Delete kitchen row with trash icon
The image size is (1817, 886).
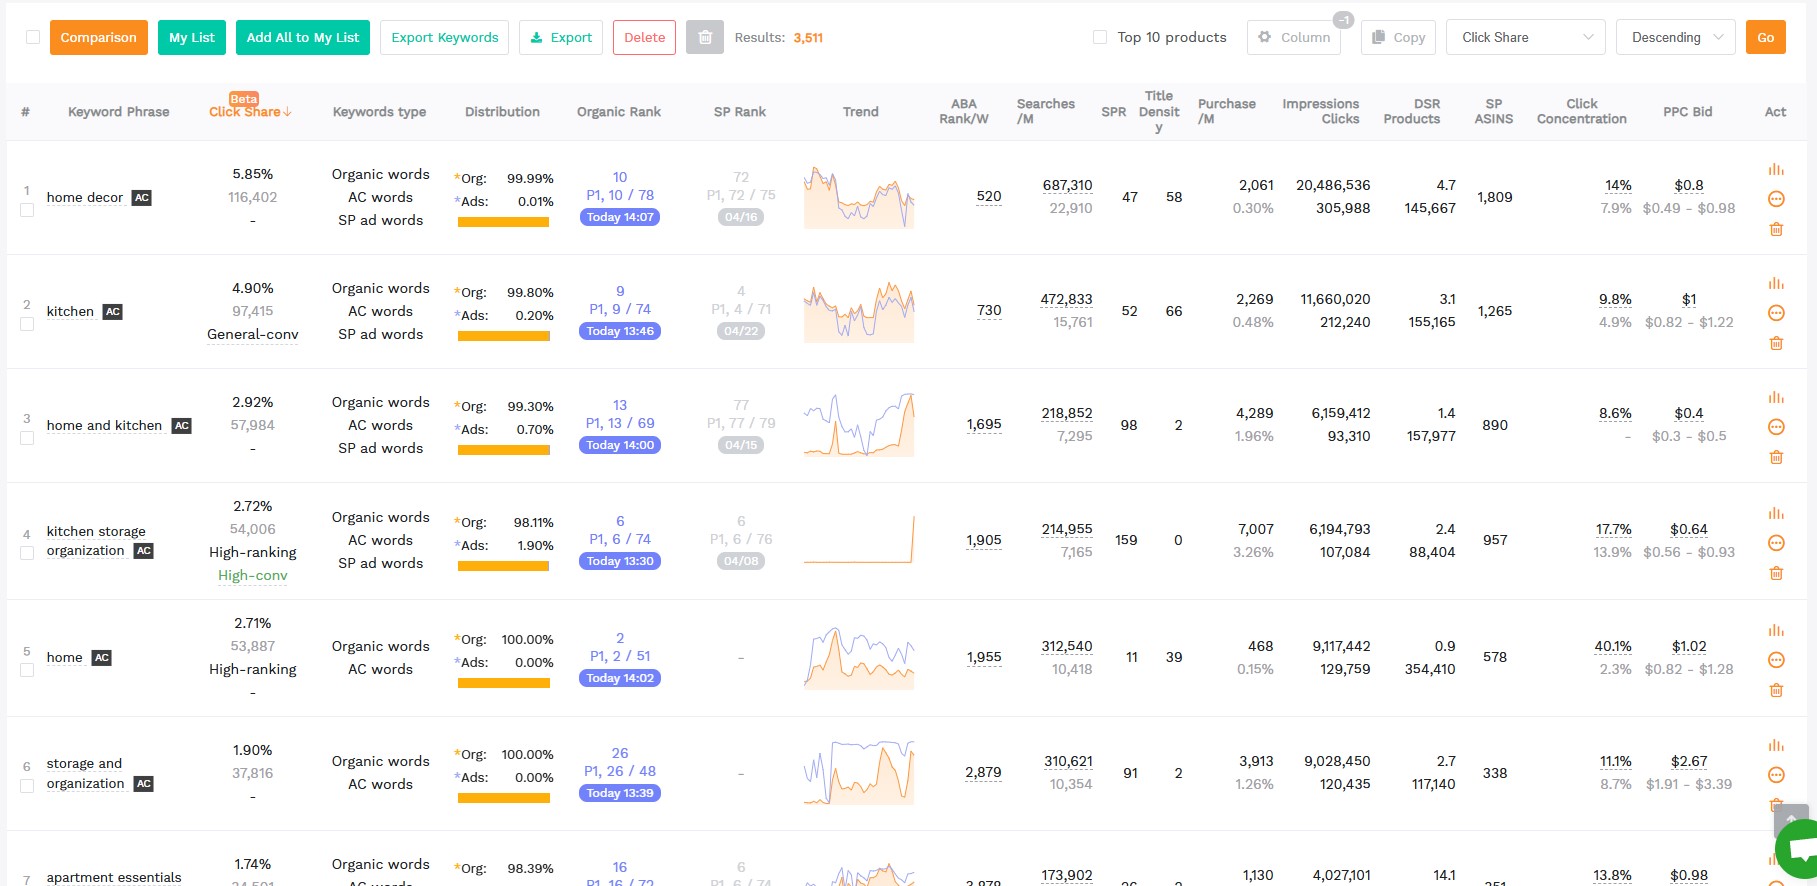point(1776,343)
